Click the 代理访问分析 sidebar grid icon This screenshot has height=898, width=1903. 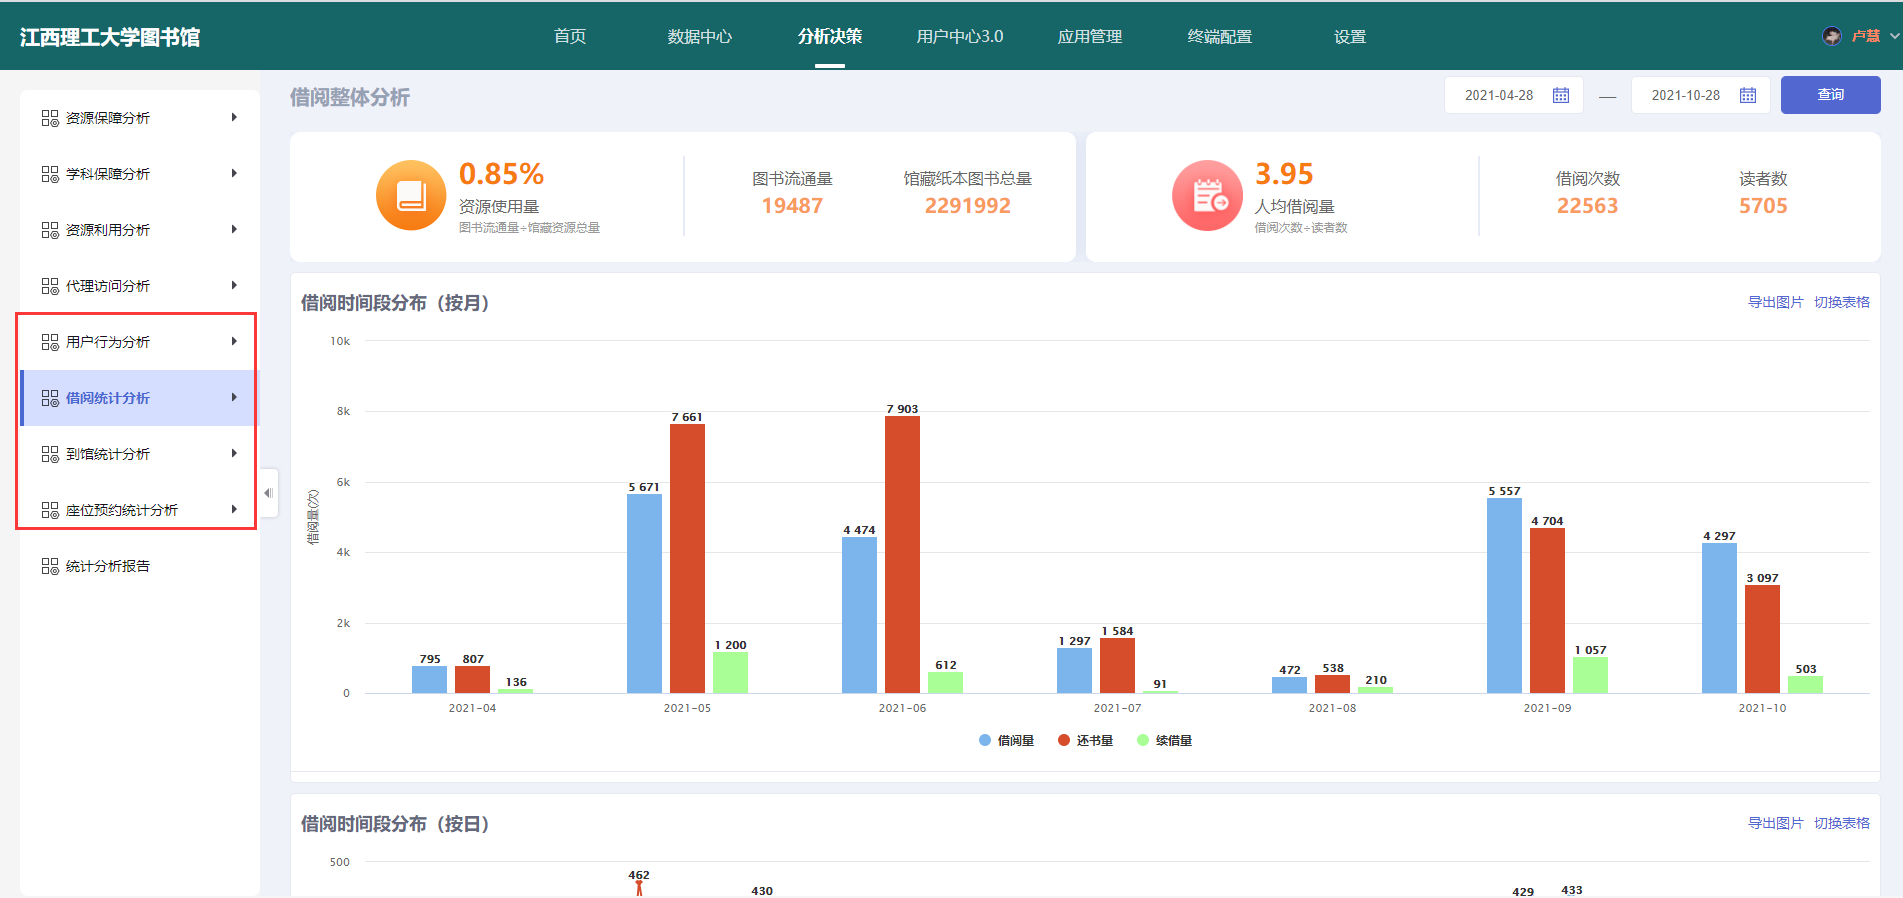(50, 286)
